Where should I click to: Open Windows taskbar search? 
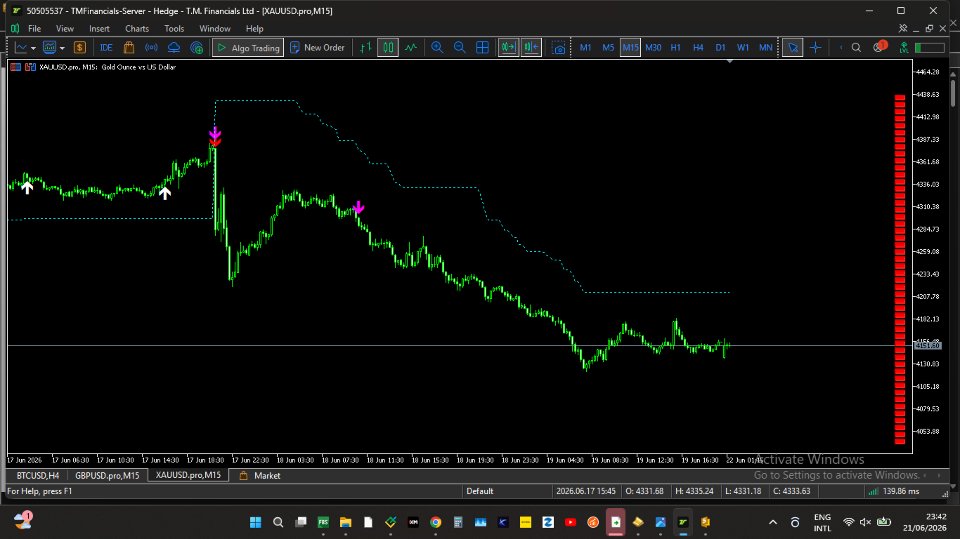tap(278, 522)
